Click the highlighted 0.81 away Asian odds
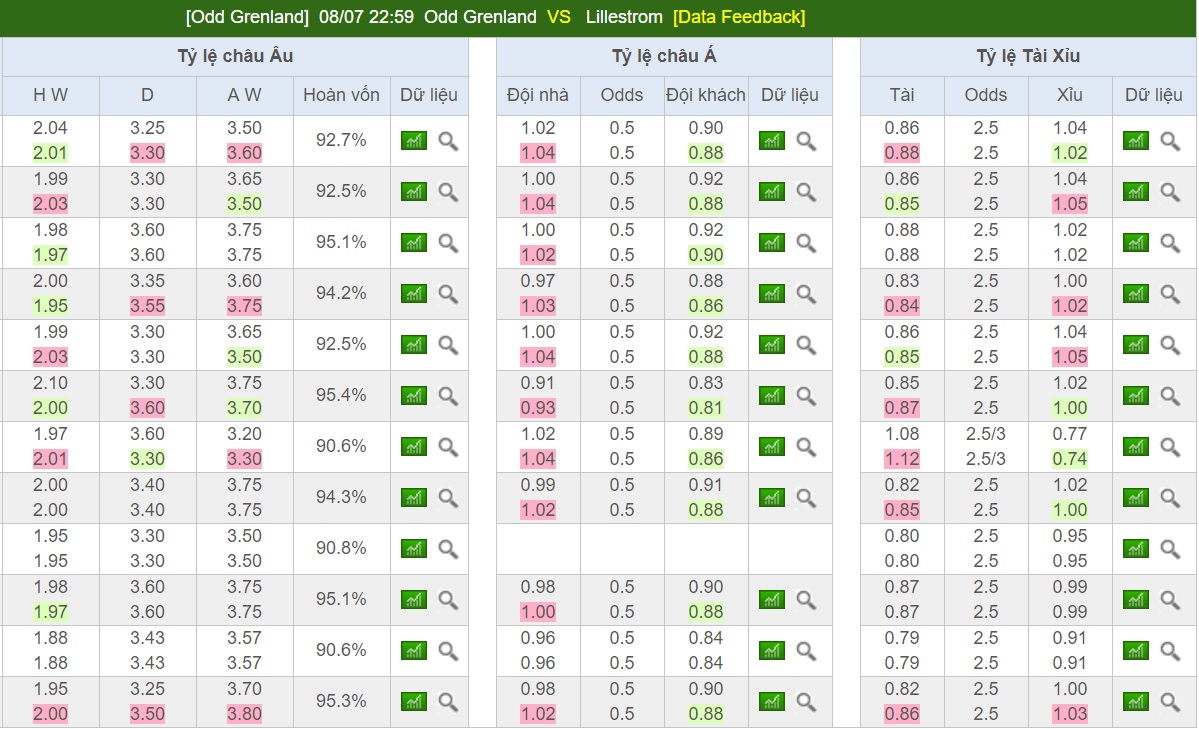Image resolution: width=1199 pixels, height=729 pixels. point(705,408)
